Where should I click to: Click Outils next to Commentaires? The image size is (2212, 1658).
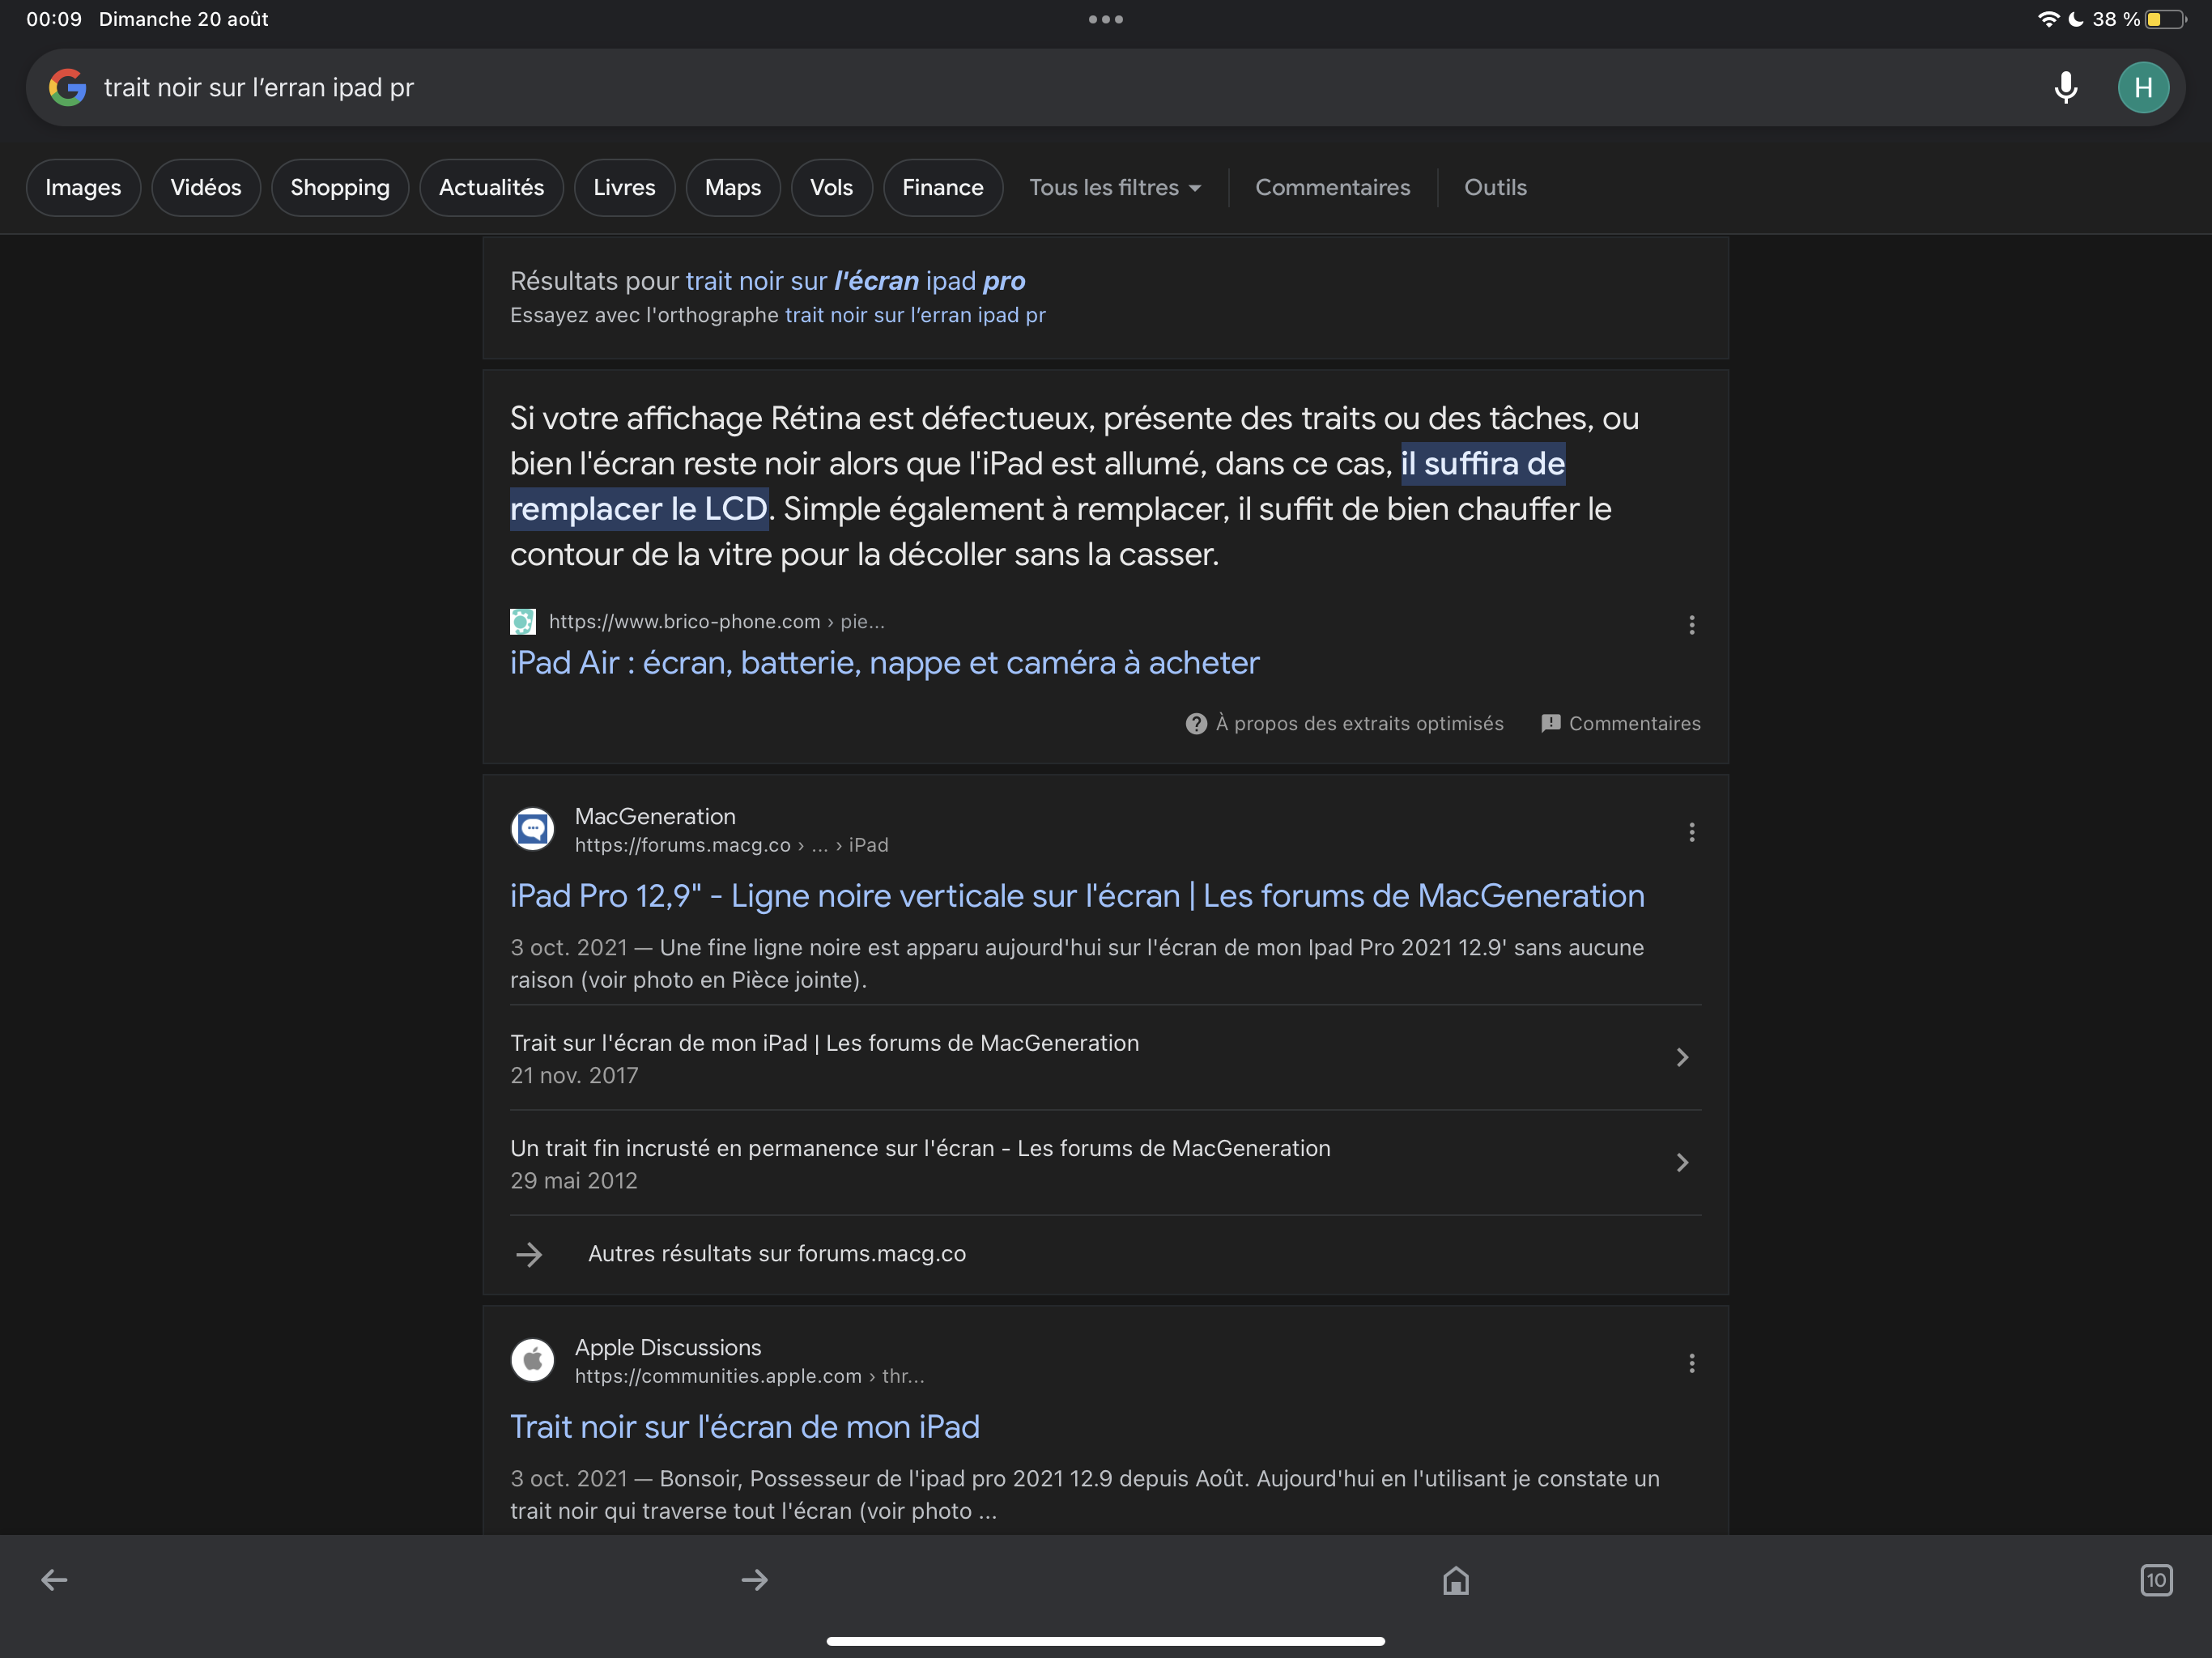pyautogui.click(x=1495, y=187)
